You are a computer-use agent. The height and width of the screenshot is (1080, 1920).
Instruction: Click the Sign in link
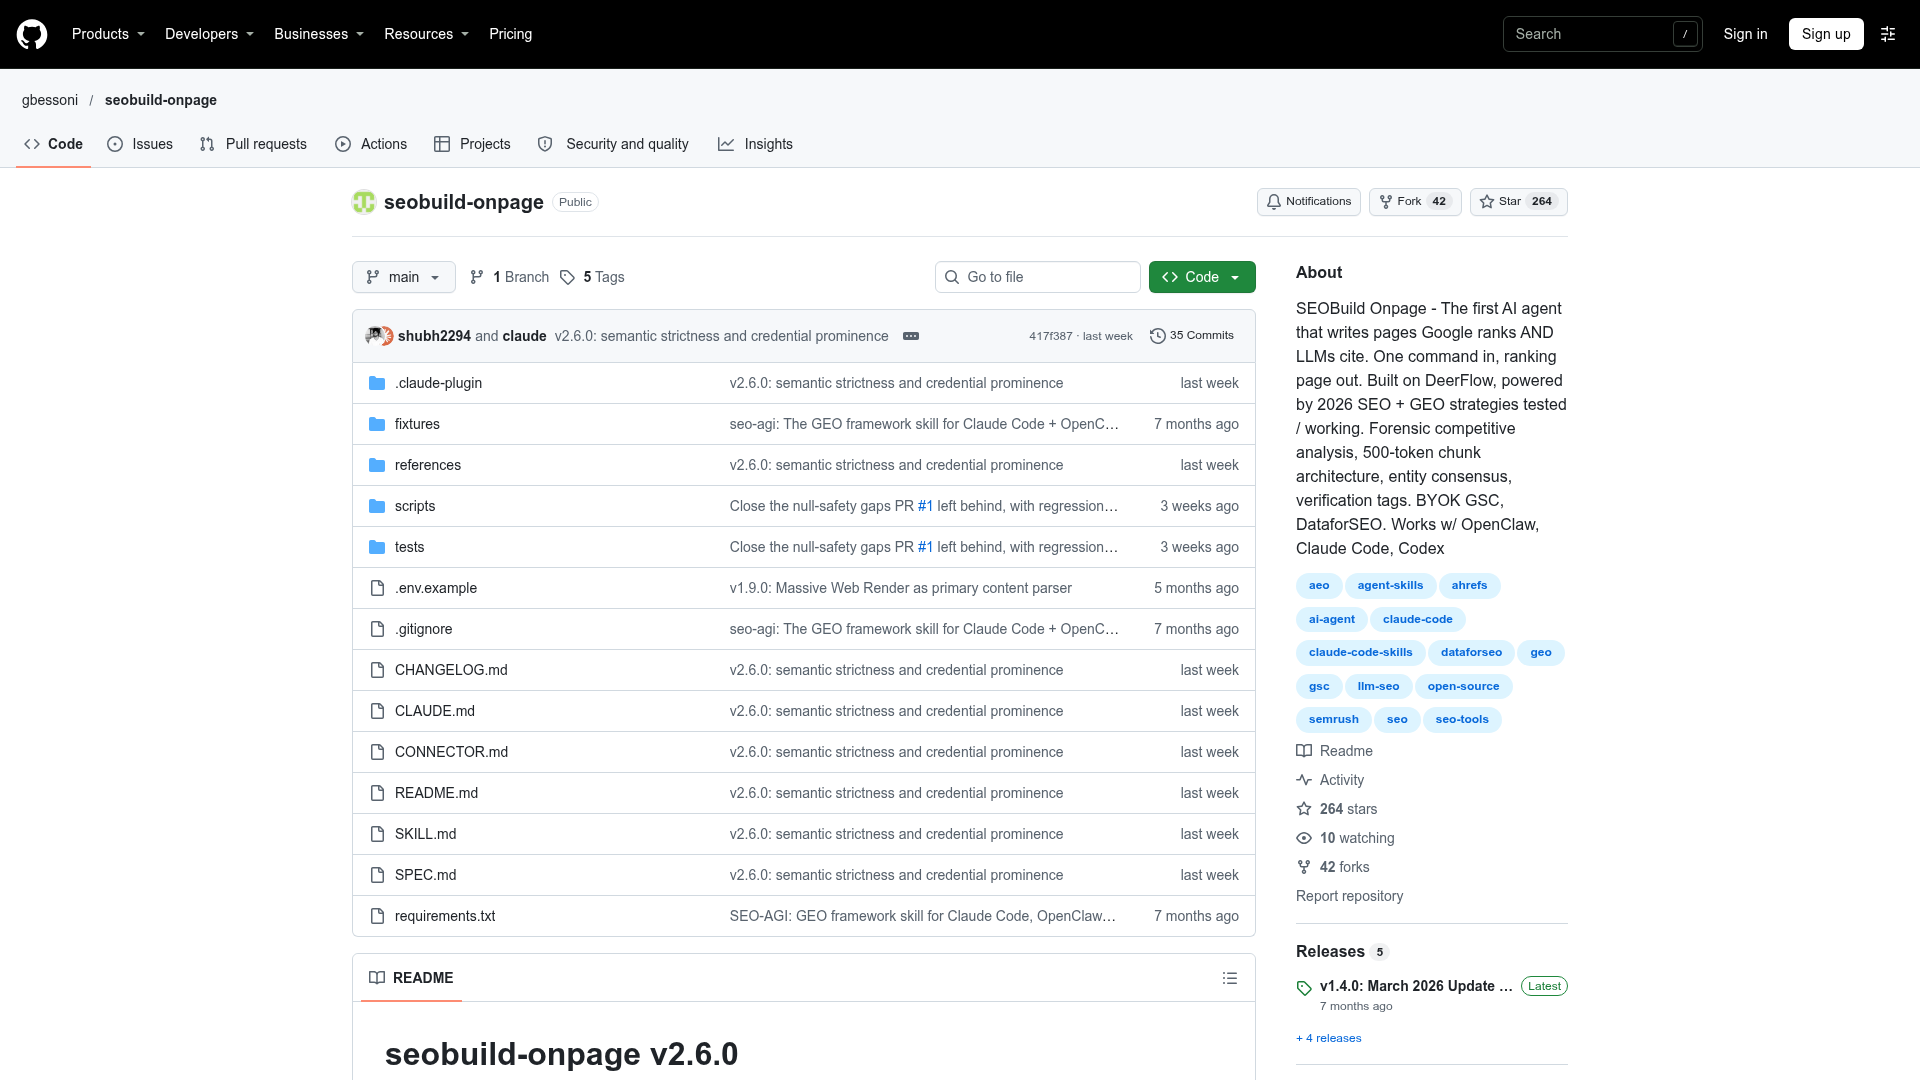pos(1745,34)
